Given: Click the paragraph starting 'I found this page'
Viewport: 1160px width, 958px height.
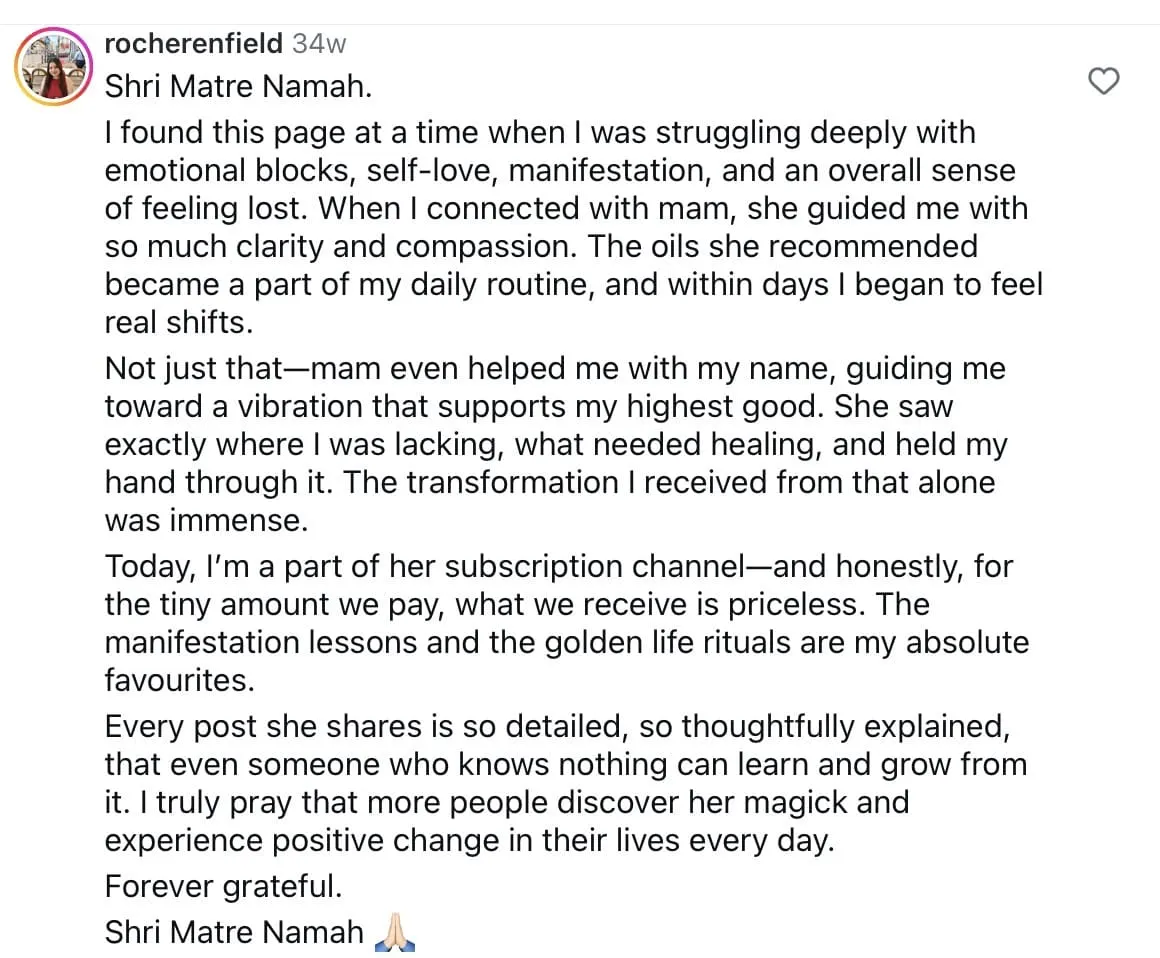Looking at the screenshot, I should pyautogui.click(x=573, y=227).
